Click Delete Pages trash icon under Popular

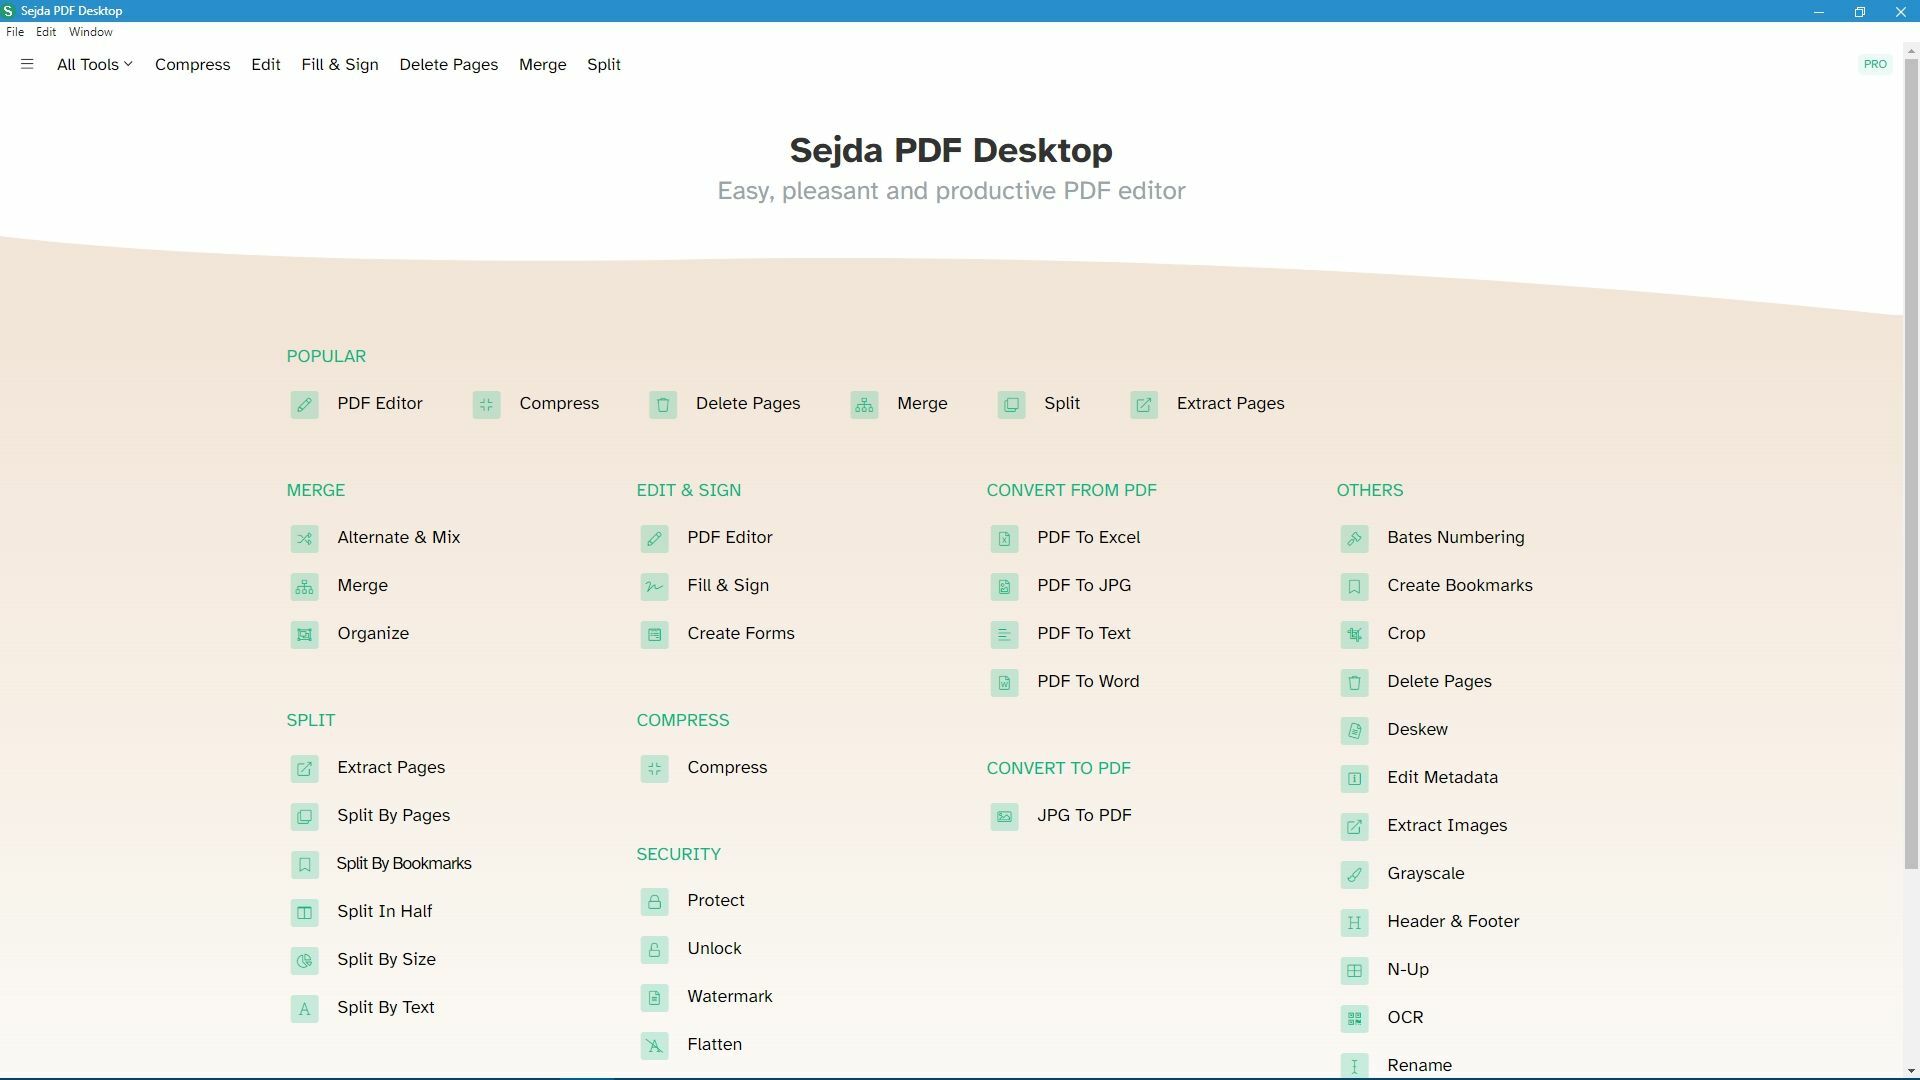663,405
